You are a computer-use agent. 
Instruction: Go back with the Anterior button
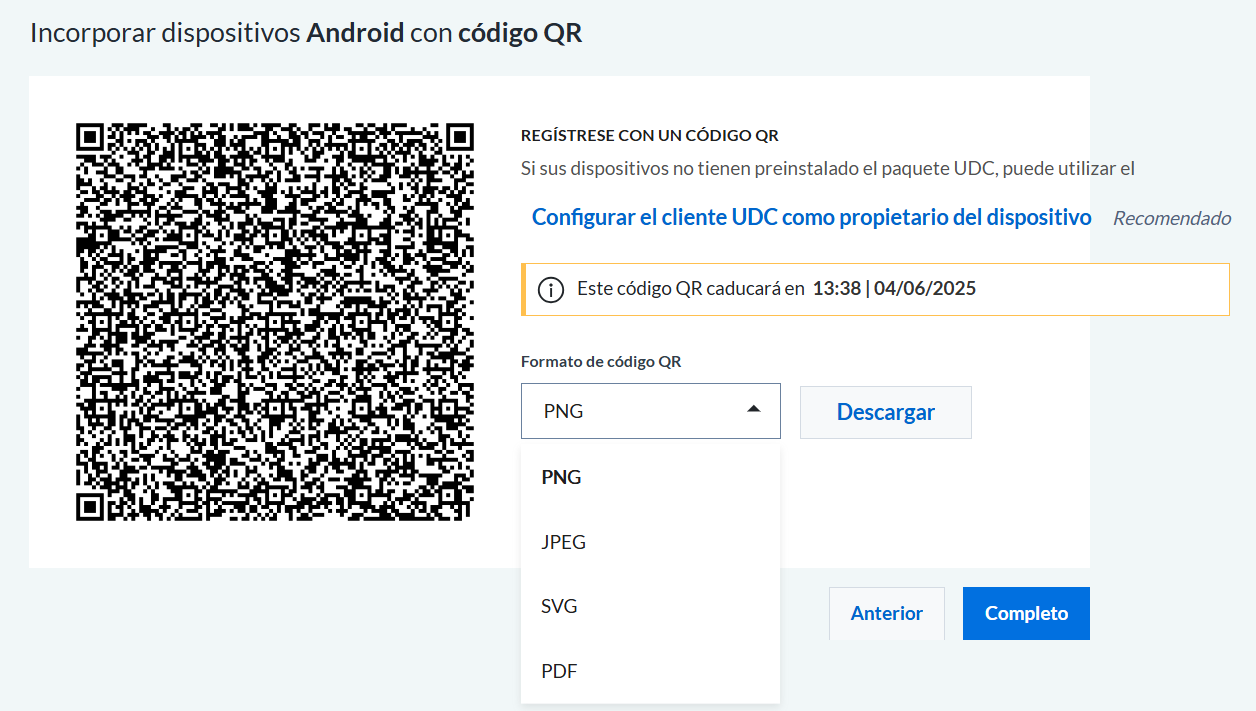(x=887, y=613)
